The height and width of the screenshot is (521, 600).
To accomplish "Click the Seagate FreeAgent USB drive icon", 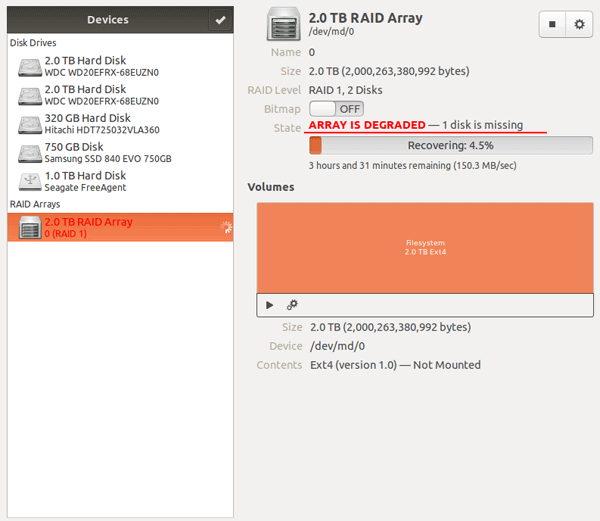I will coord(30,182).
